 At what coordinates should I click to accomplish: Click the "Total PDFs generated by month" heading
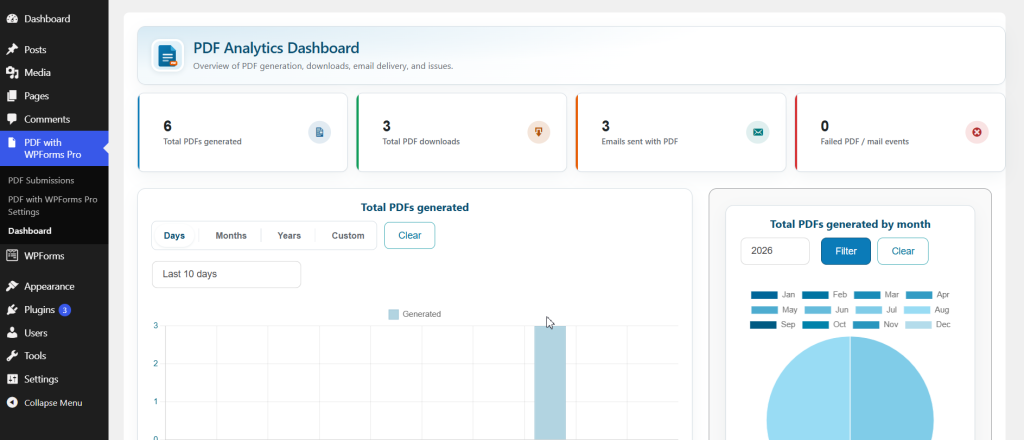[x=850, y=225]
